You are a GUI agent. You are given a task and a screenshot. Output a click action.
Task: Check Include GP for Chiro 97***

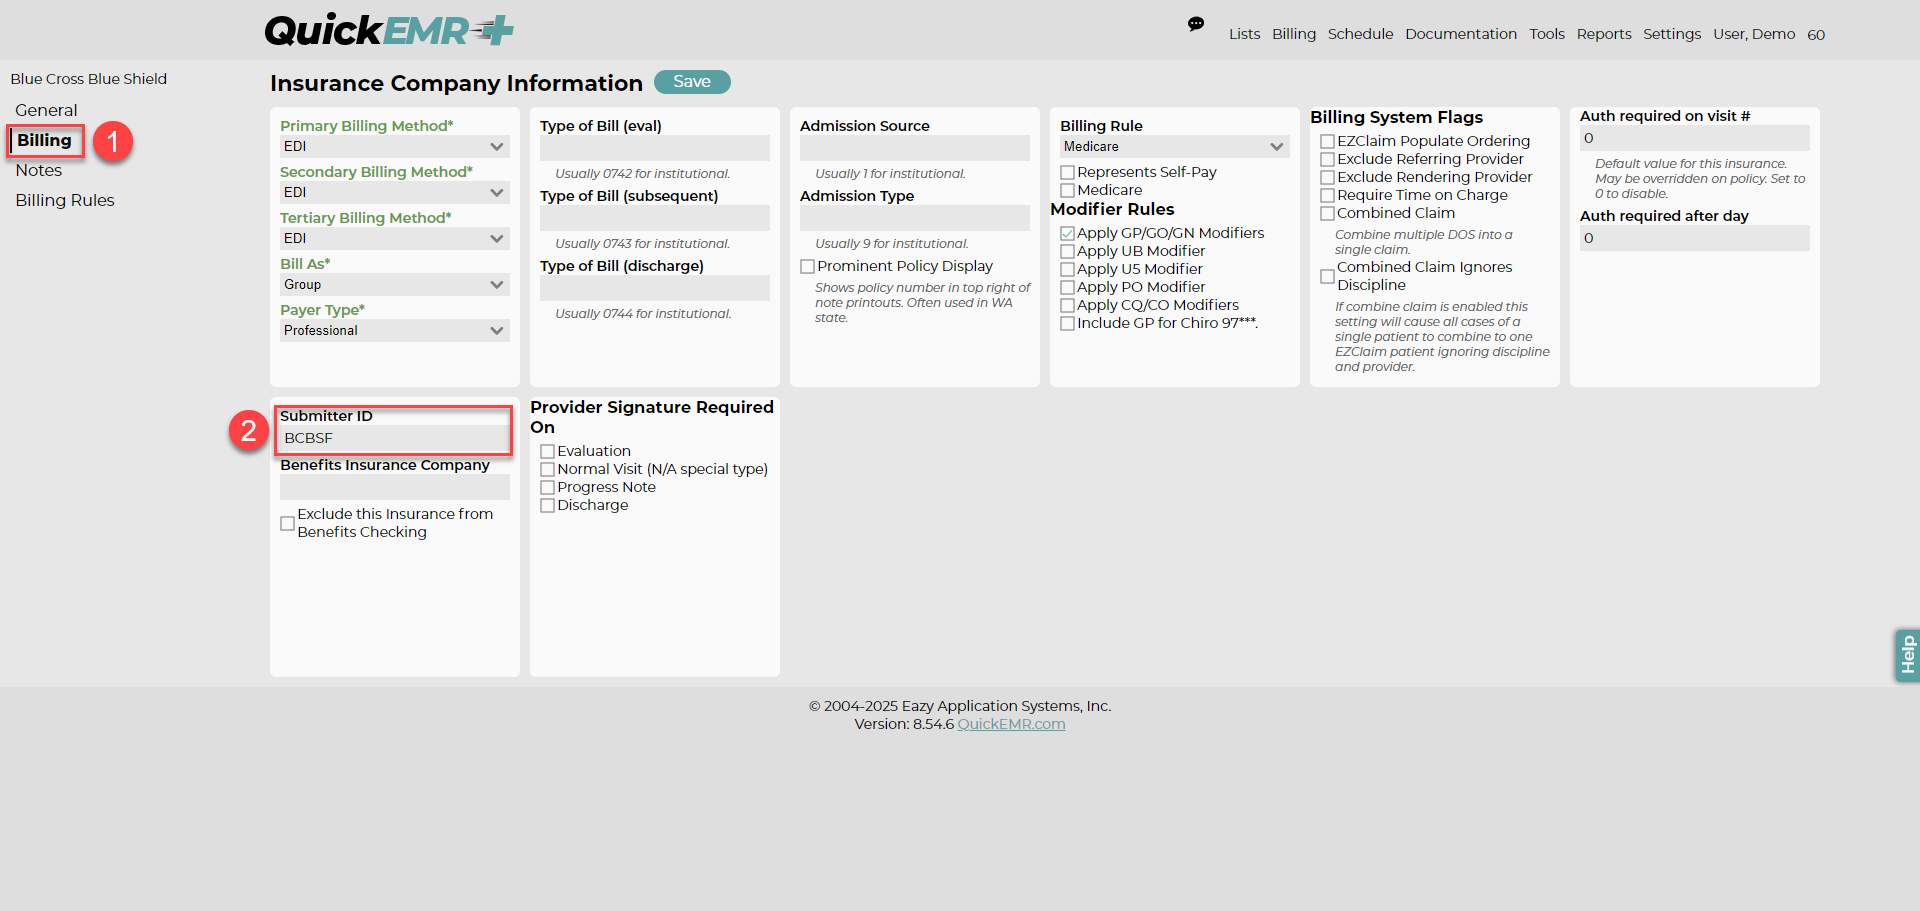[x=1068, y=324]
